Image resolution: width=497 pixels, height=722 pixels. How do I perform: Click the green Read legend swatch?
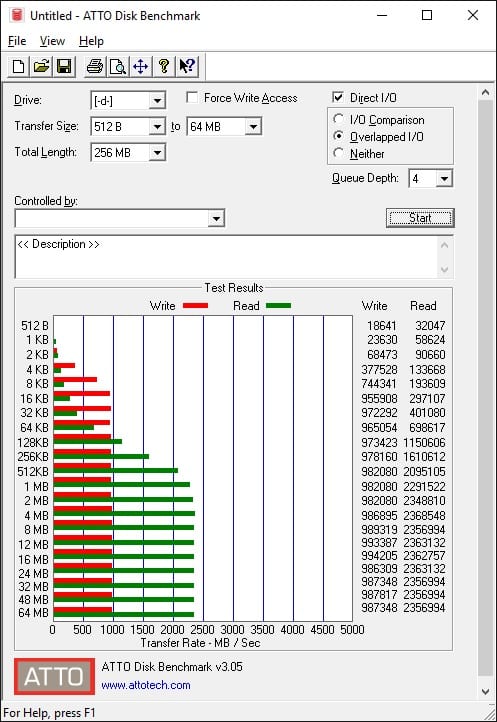tap(279, 305)
